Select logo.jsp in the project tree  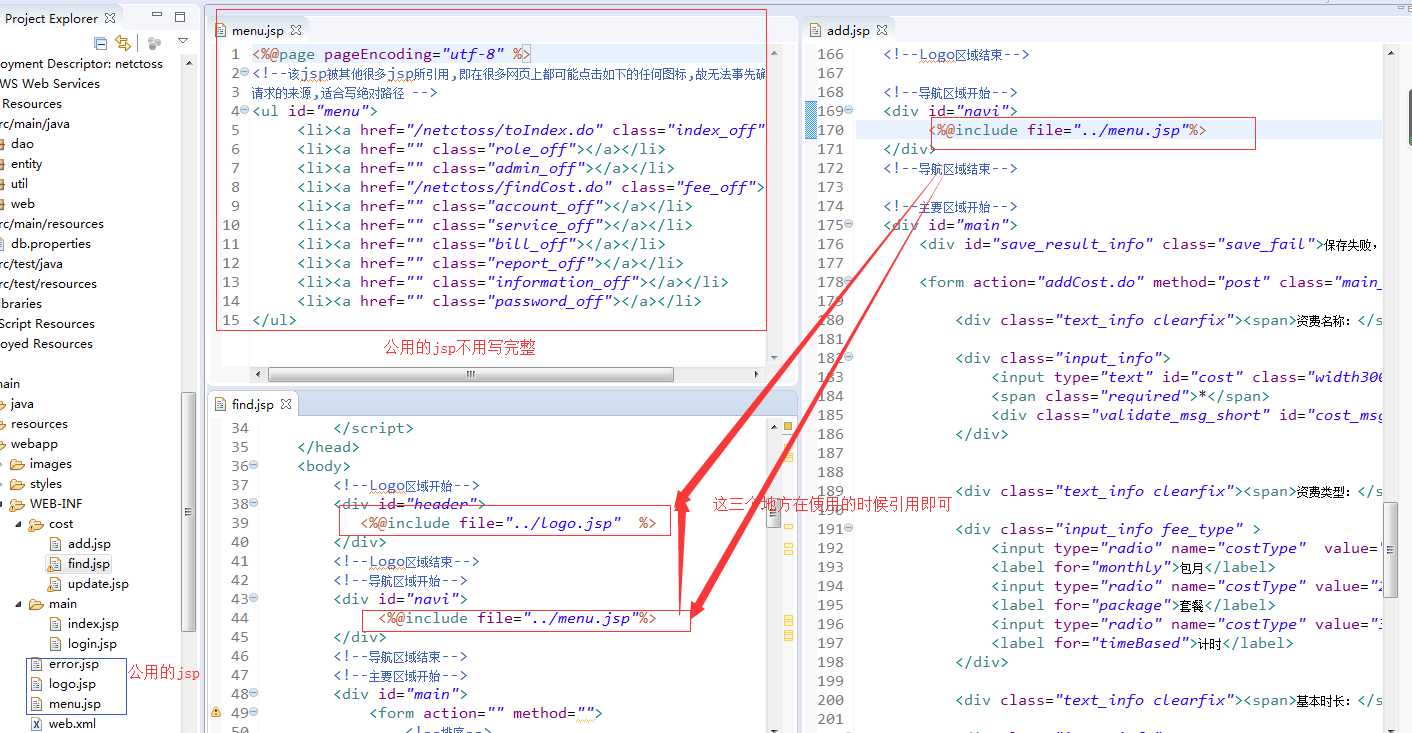(x=72, y=684)
